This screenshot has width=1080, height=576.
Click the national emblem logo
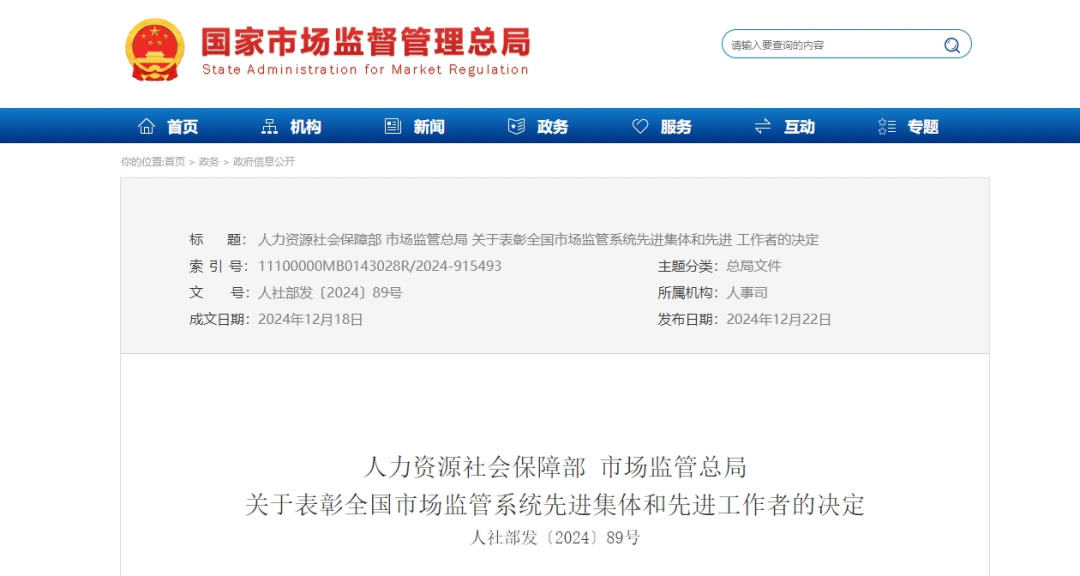(x=155, y=50)
